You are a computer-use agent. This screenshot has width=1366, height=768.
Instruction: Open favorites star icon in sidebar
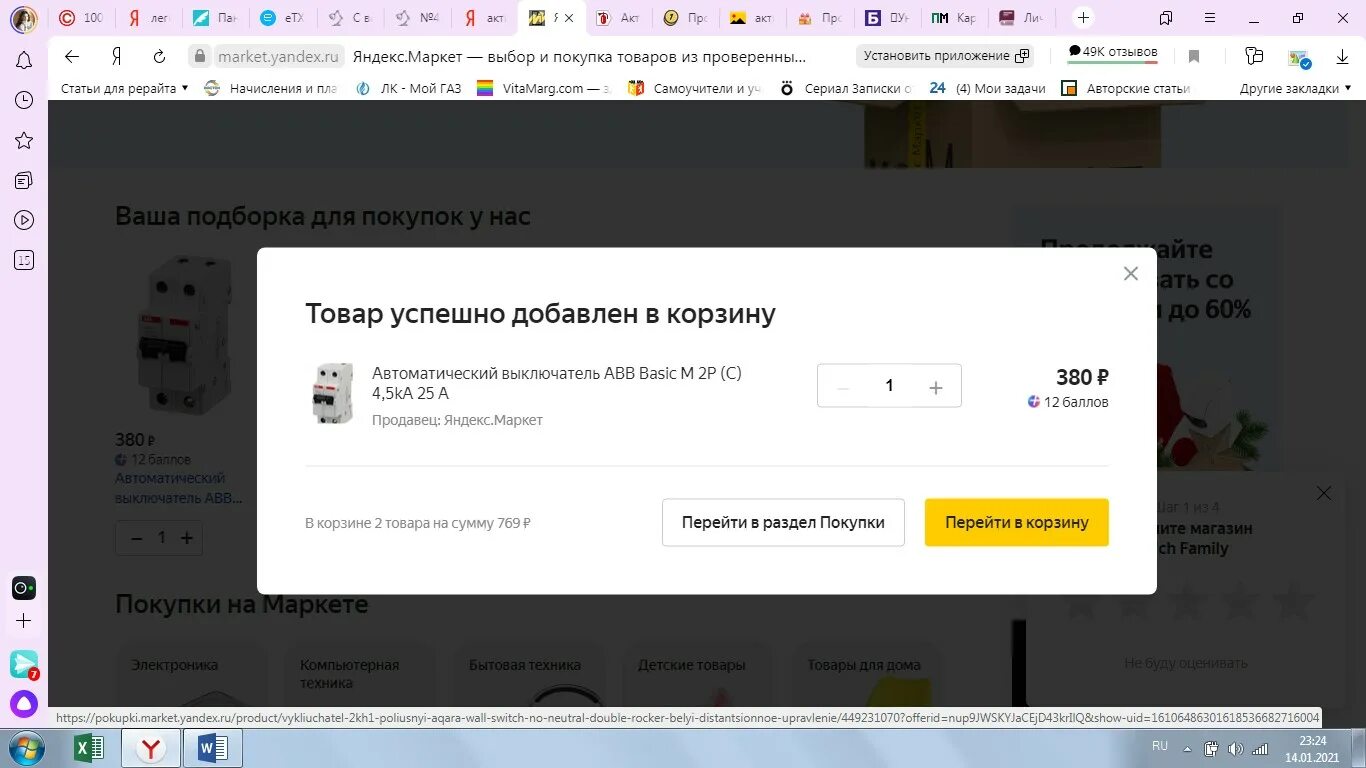(x=24, y=141)
